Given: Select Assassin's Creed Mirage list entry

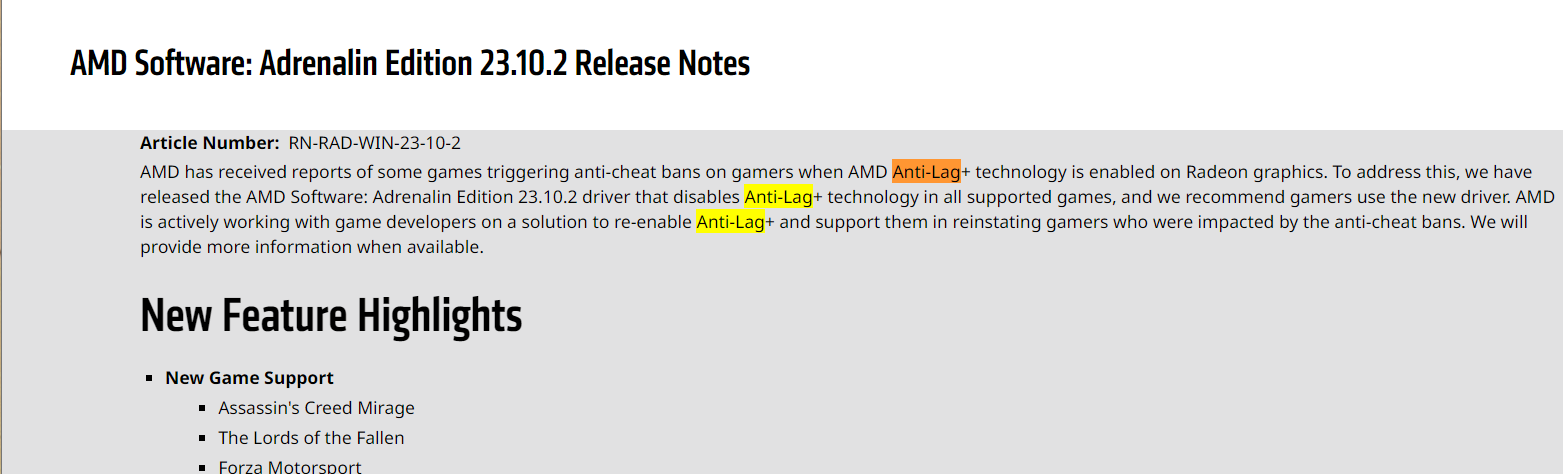Looking at the screenshot, I should (317, 408).
